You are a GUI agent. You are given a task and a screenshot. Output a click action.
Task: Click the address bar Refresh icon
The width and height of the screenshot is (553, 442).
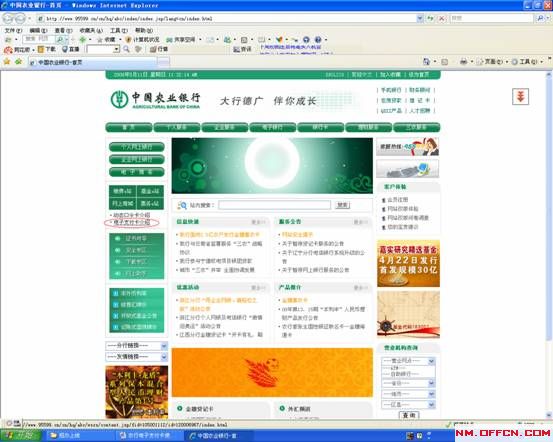point(431,18)
